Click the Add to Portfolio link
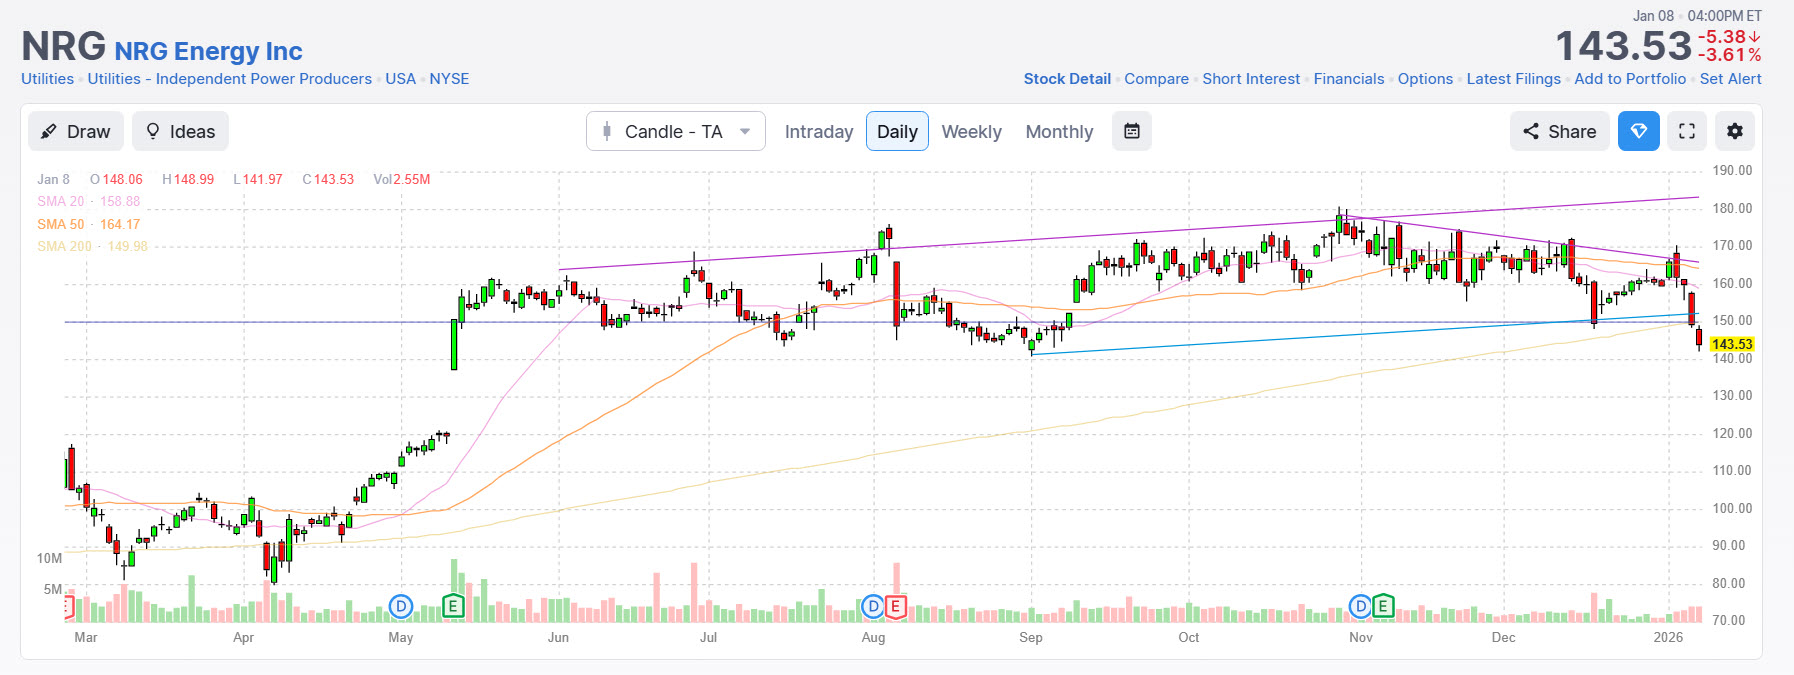The height and width of the screenshot is (675, 1794). pos(1629,79)
